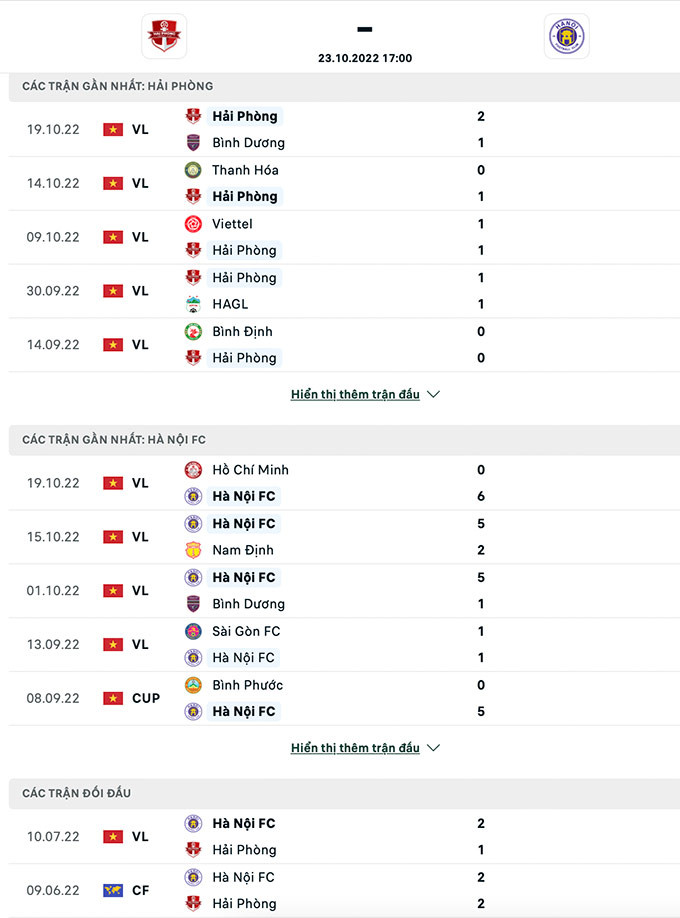Open 'Hiển thị thêm trận đấu' under Hải Phòng
680x918 pixels.
pyautogui.click(x=355, y=395)
